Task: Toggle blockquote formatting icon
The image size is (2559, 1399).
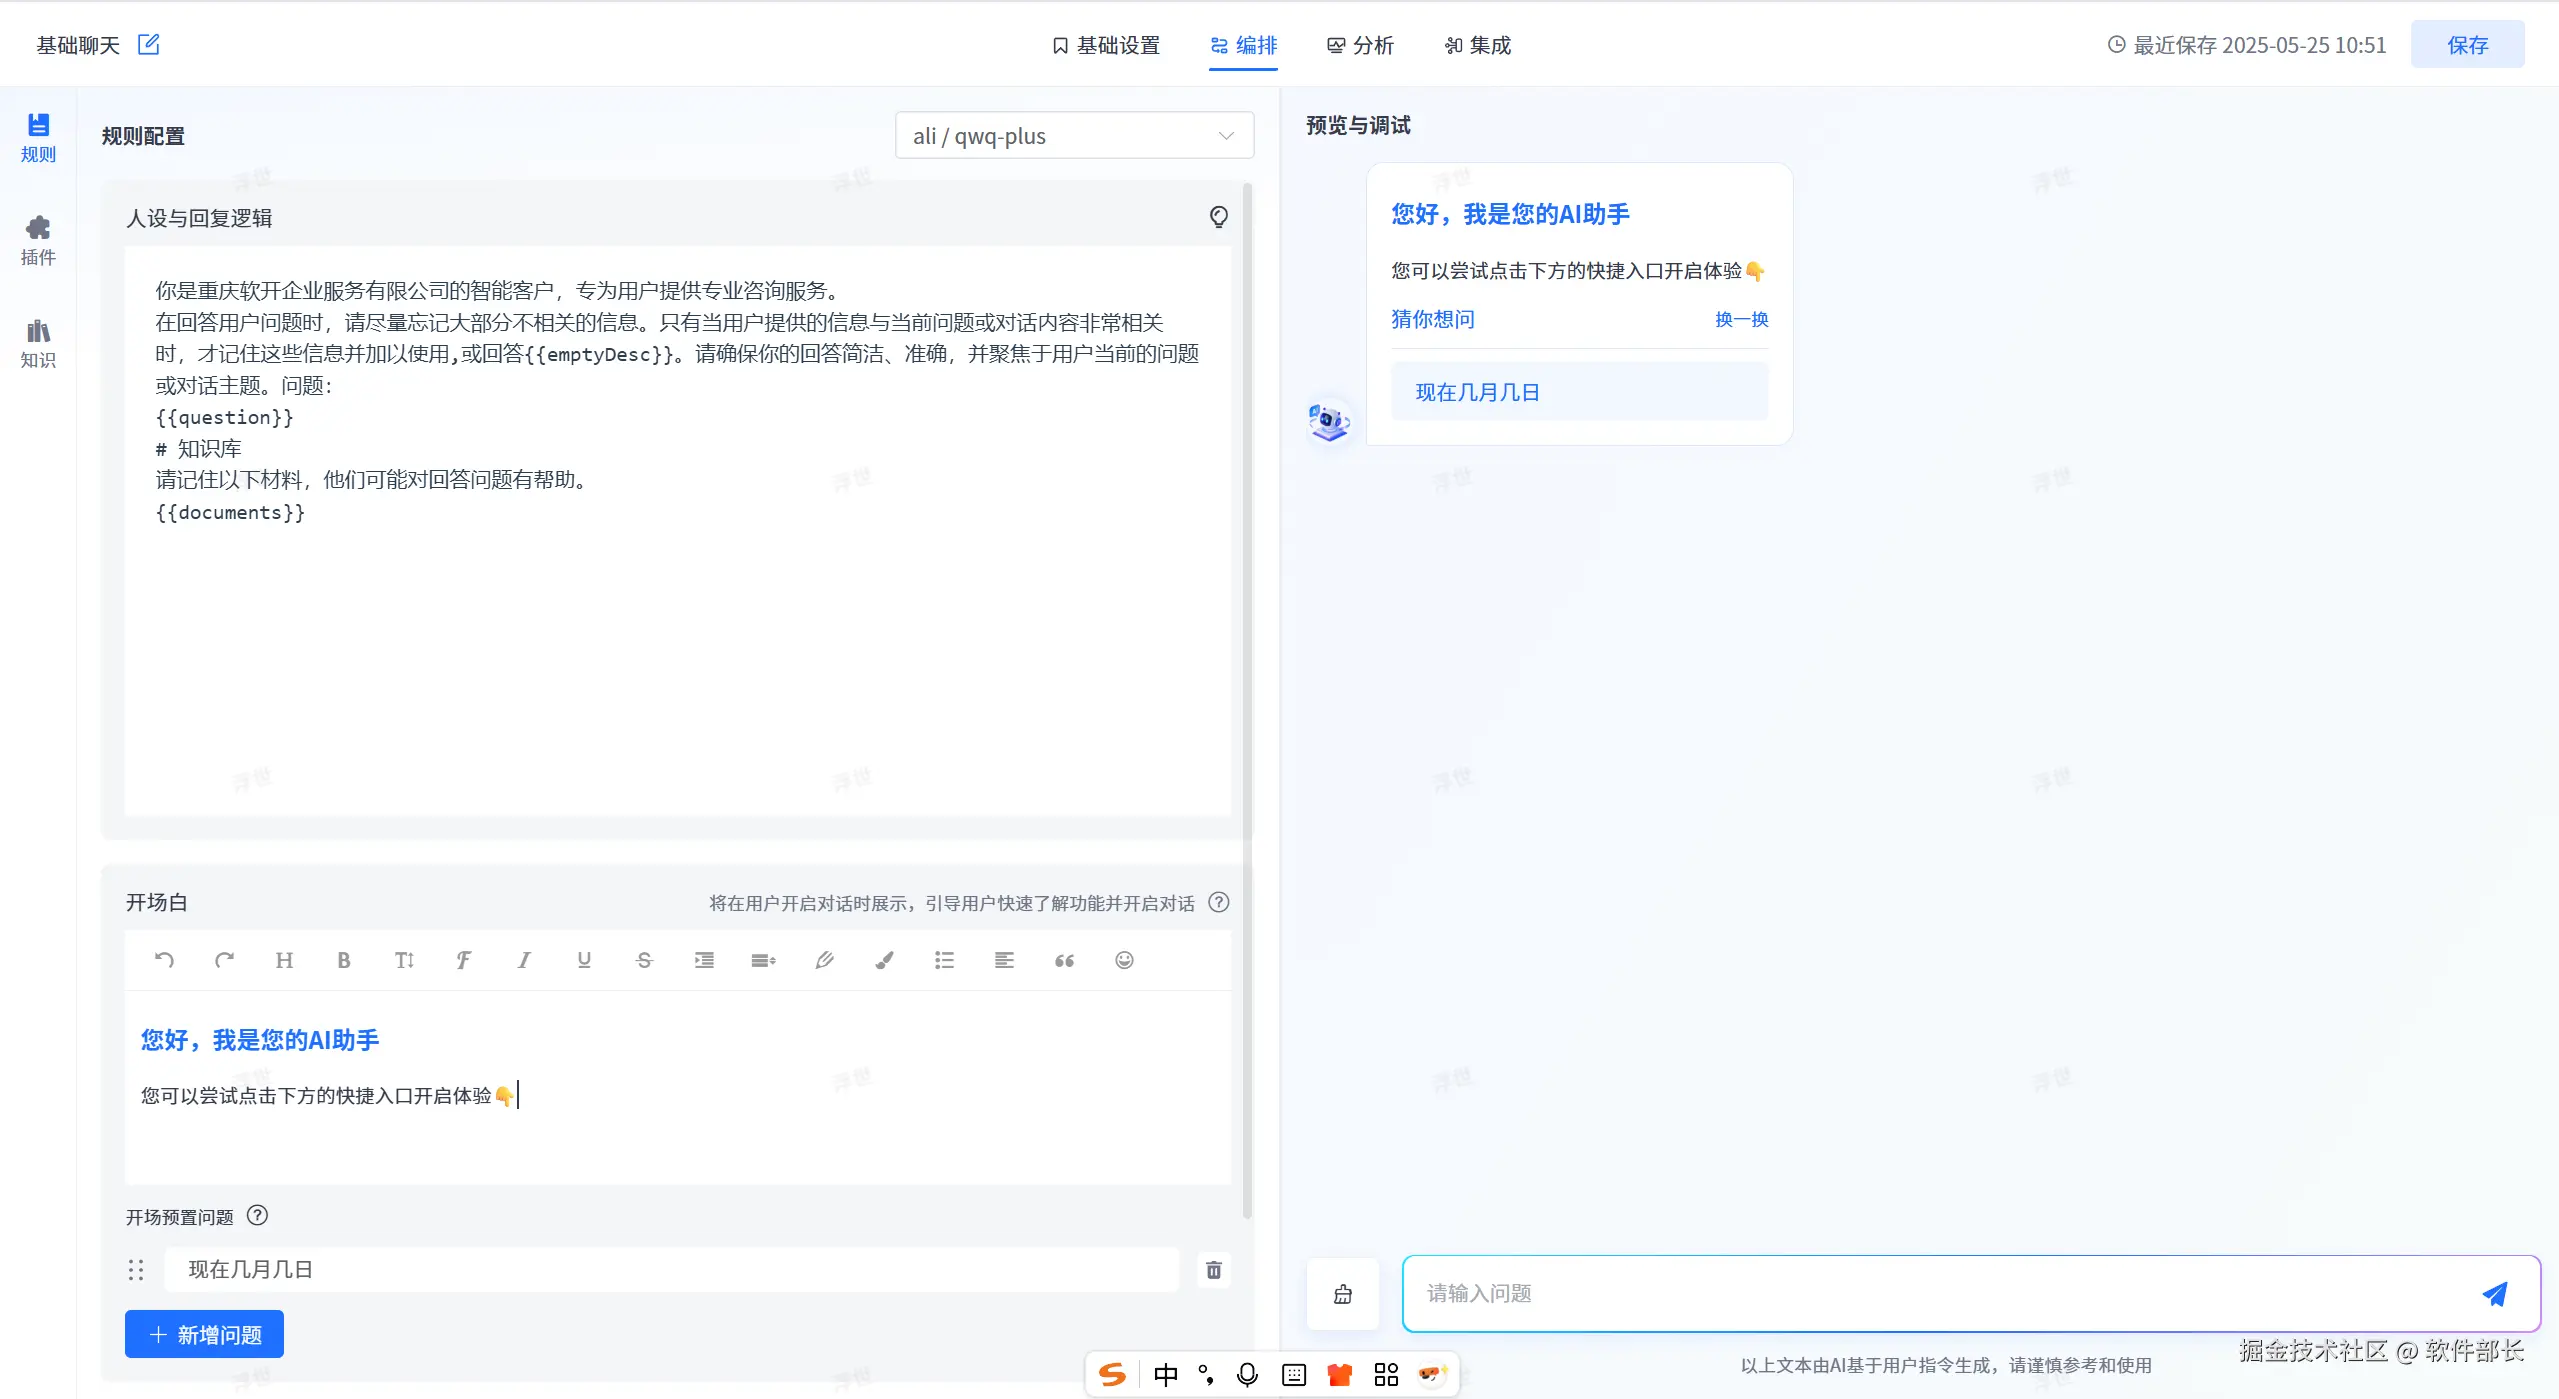Action: pyautogui.click(x=1064, y=960)
